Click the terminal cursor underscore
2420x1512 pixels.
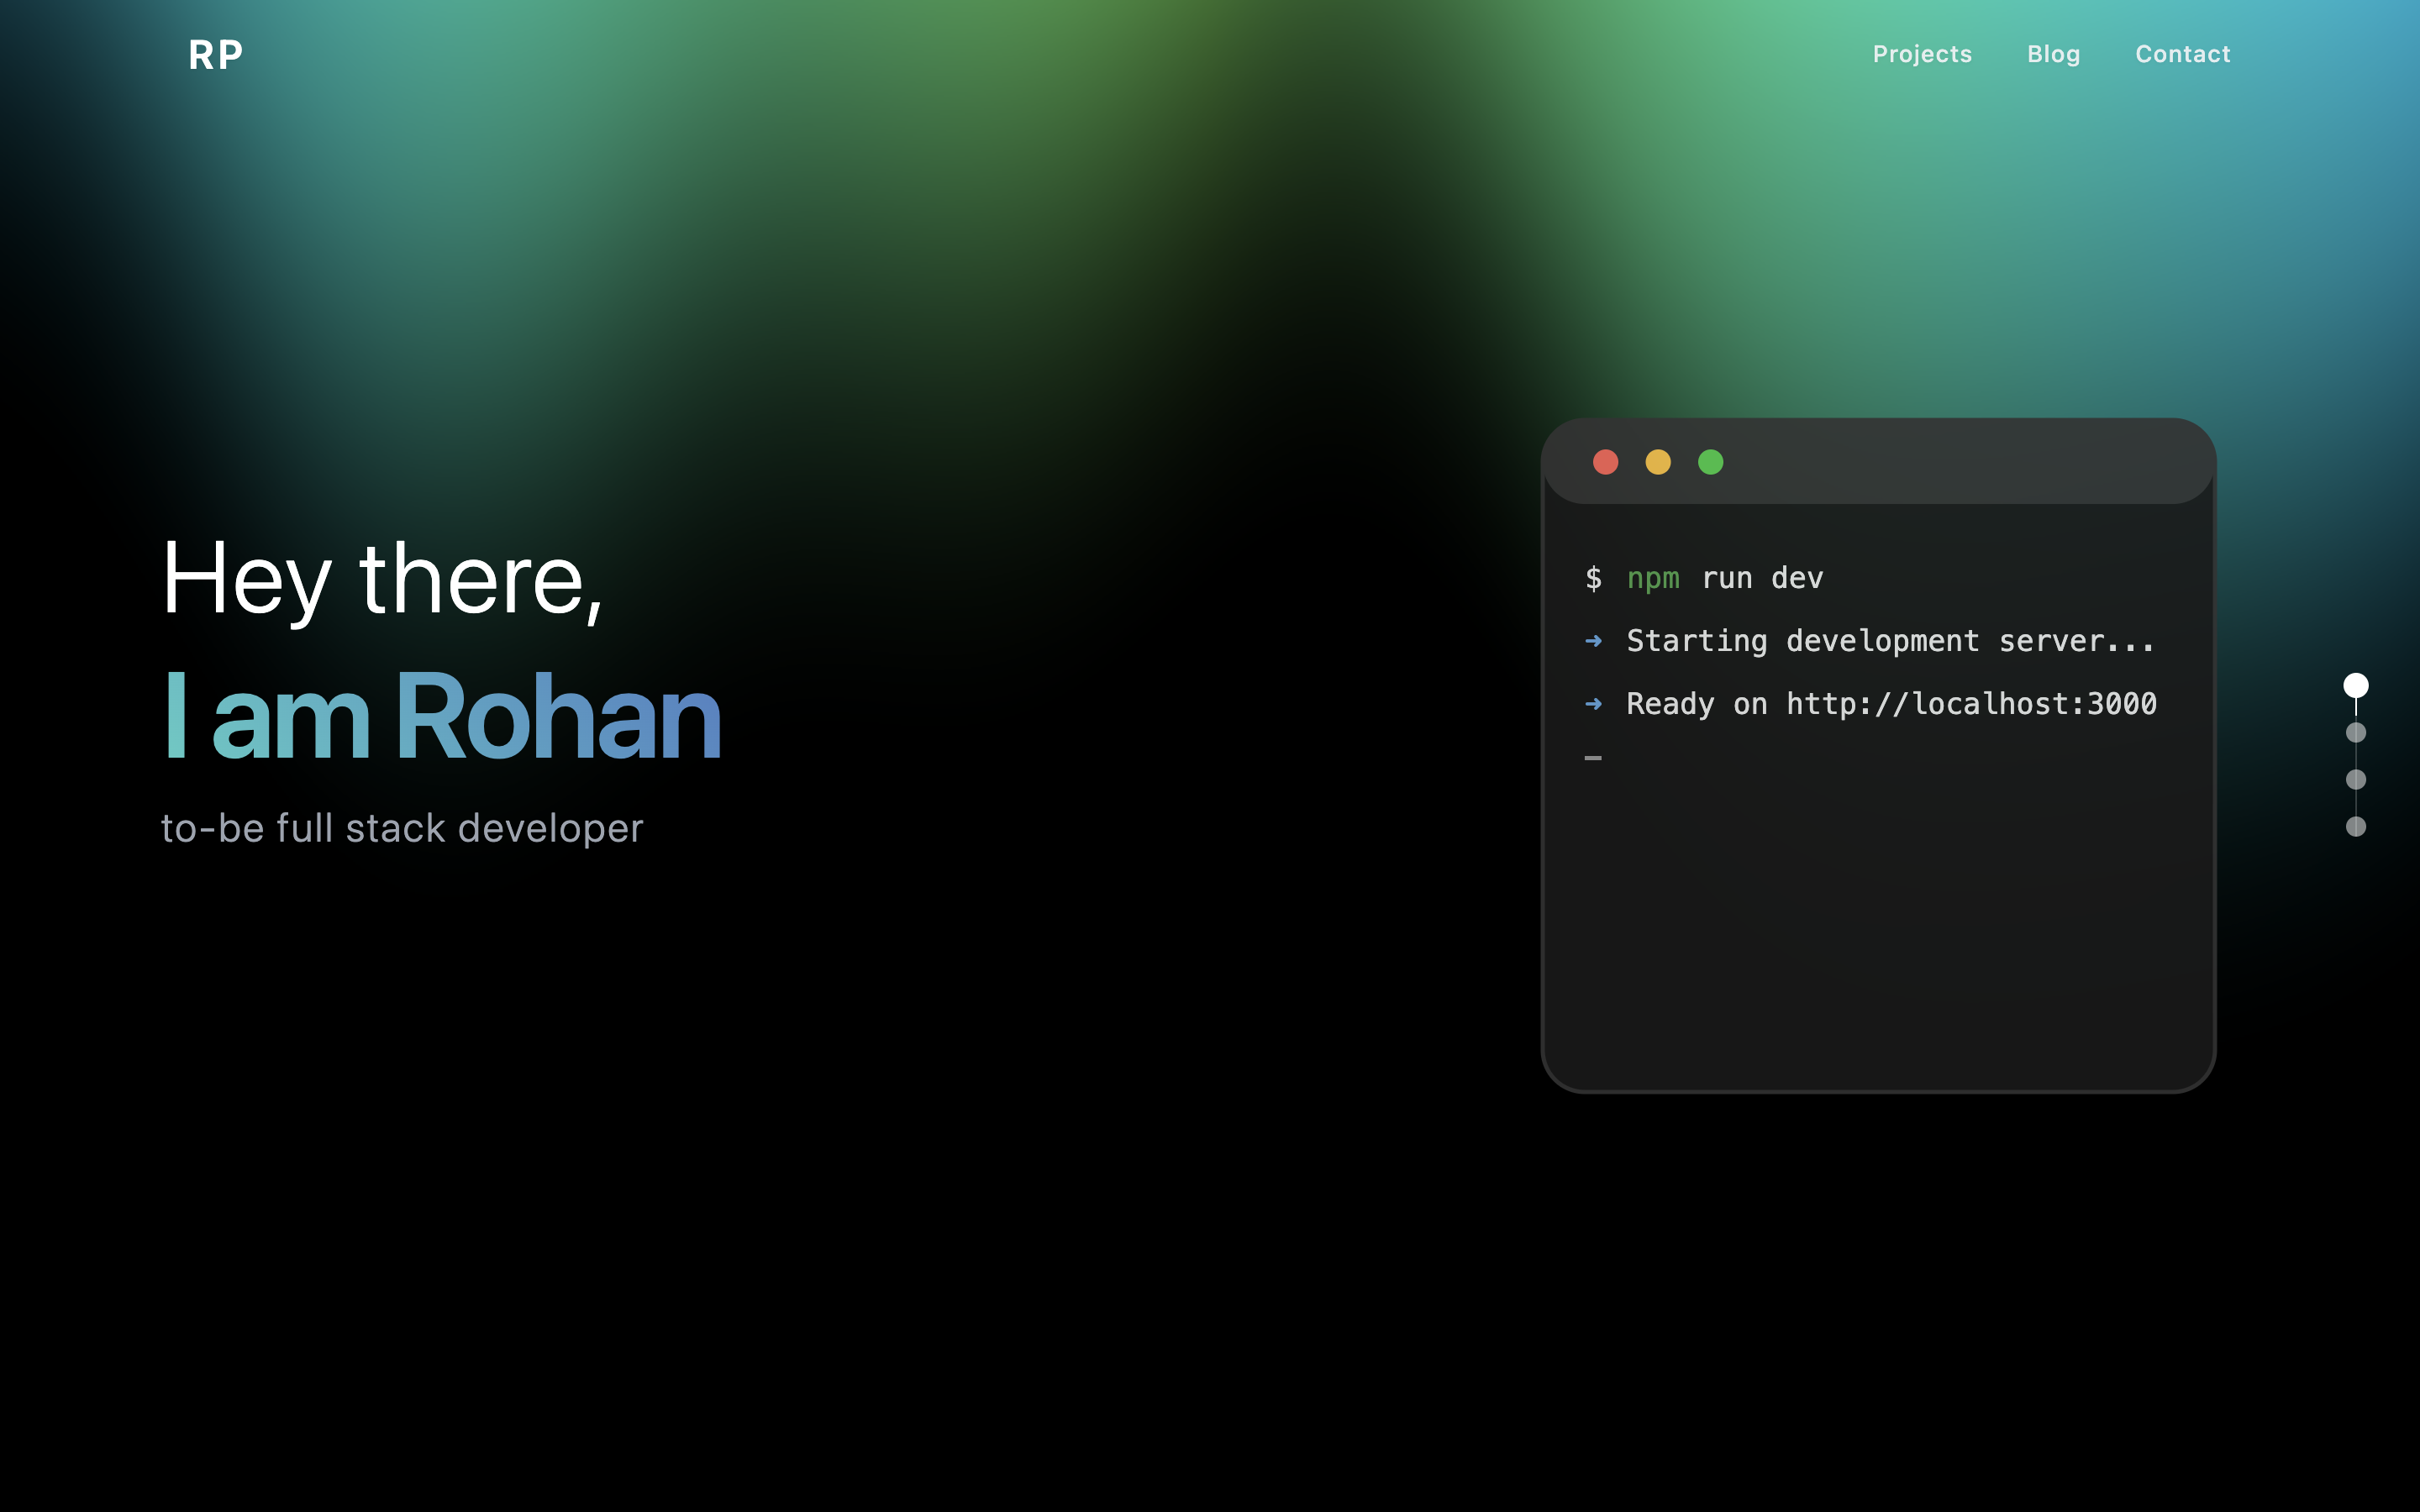1593,758
